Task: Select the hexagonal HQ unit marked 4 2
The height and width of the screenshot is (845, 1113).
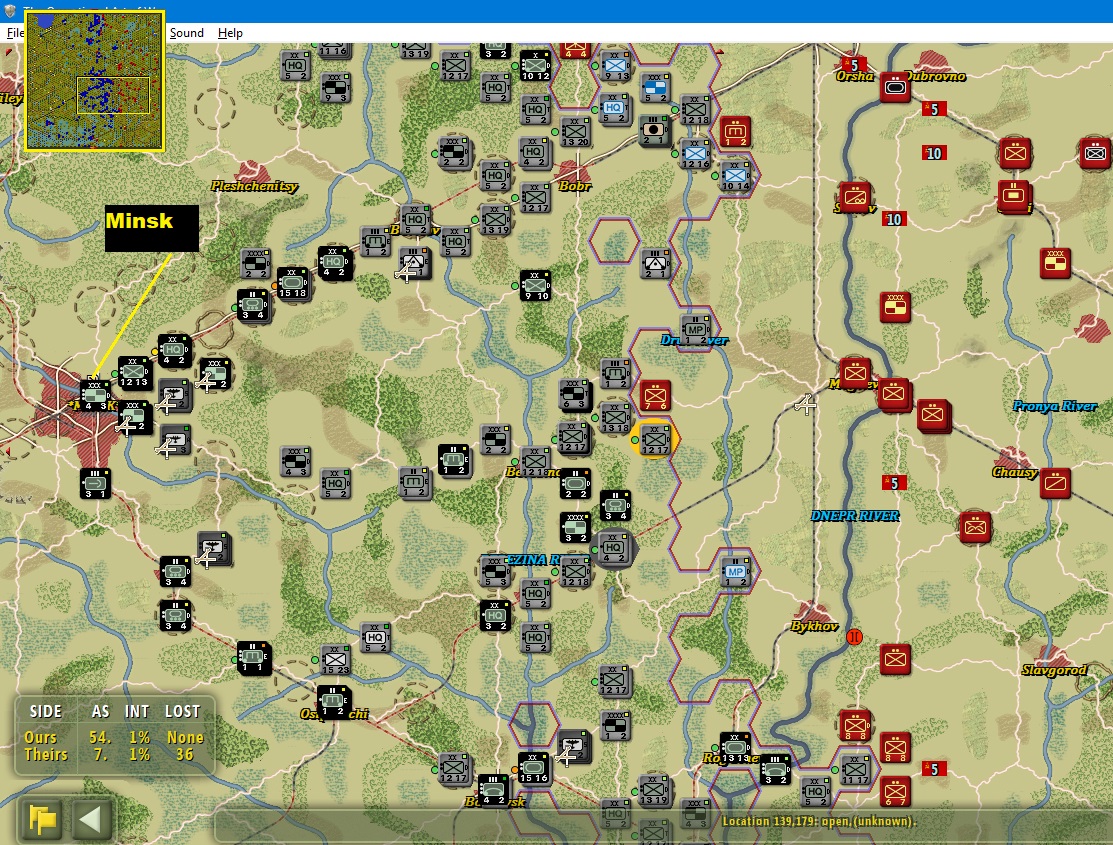Action: tap(614, 547)
